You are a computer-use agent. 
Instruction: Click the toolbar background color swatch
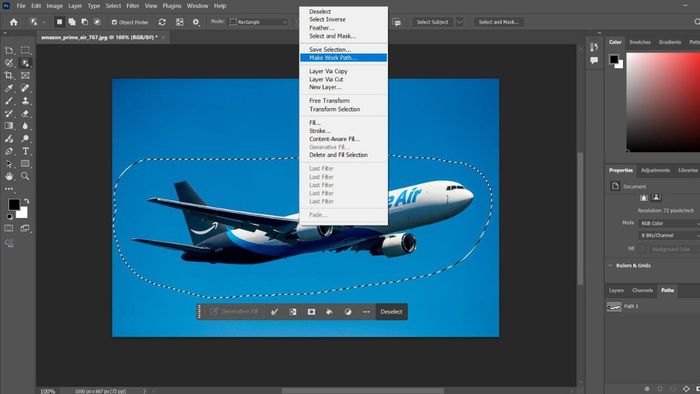click(x=23, y=214)
